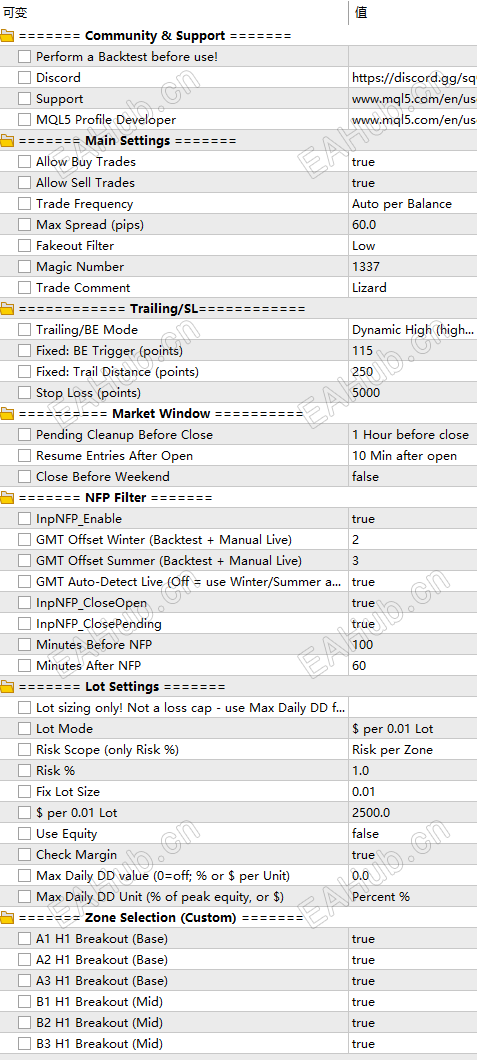This screenshot has height=1060, width=477.
Task: Click the Market Window folder icon
Action: click(7, 414)
